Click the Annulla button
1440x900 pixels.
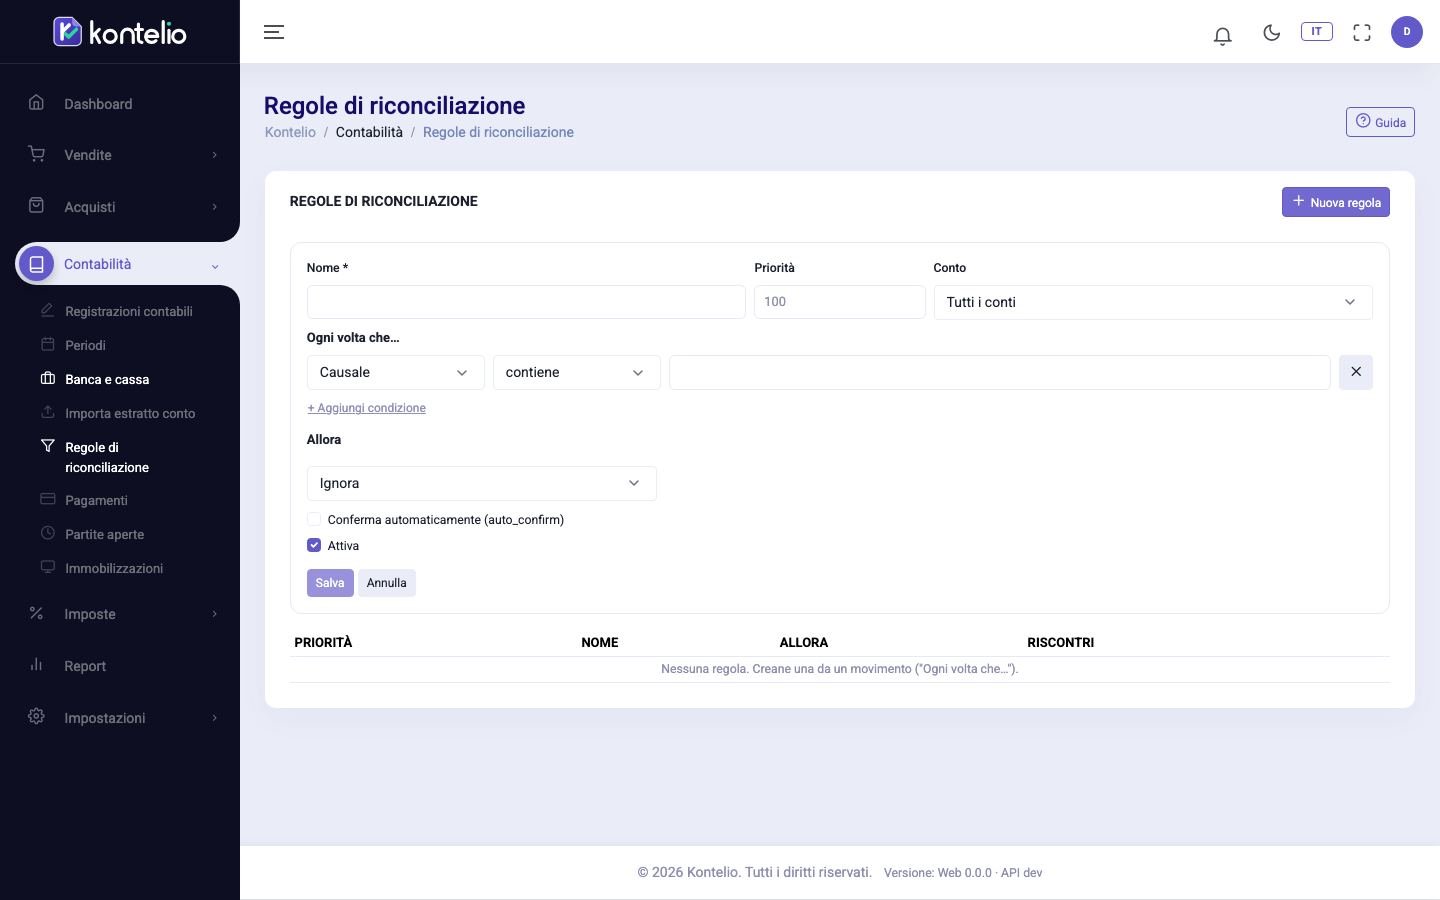[x=387, y=583]
